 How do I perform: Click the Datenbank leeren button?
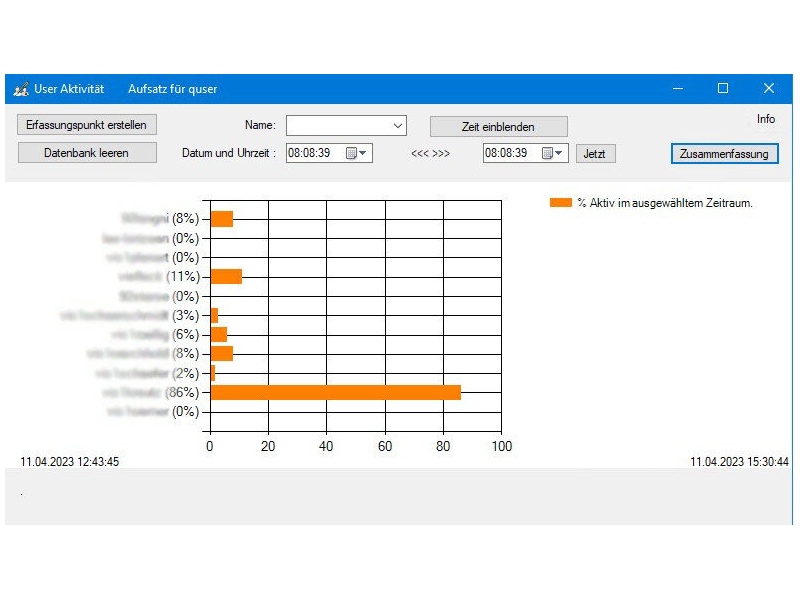(x=86, y=152)
